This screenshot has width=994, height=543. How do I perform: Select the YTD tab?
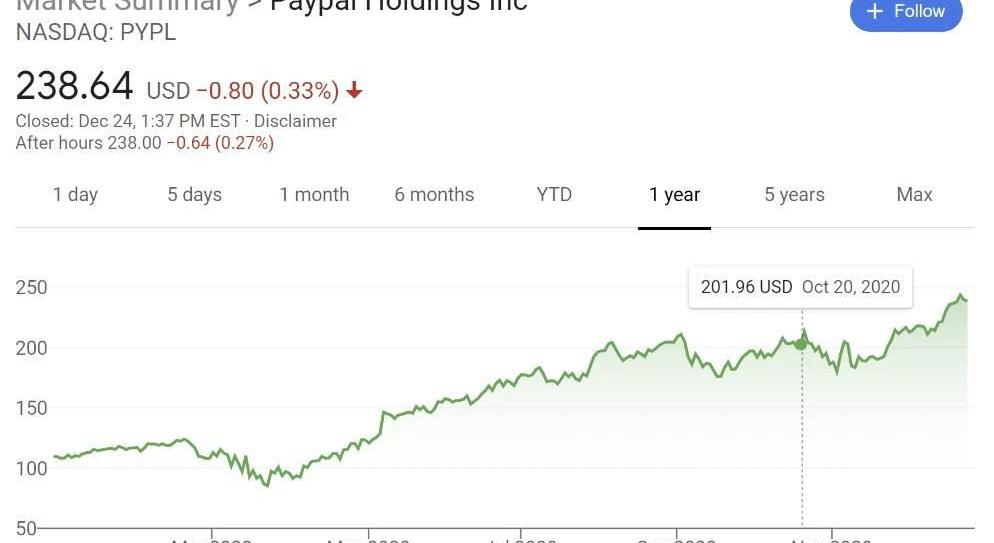[x=554, y=194]
